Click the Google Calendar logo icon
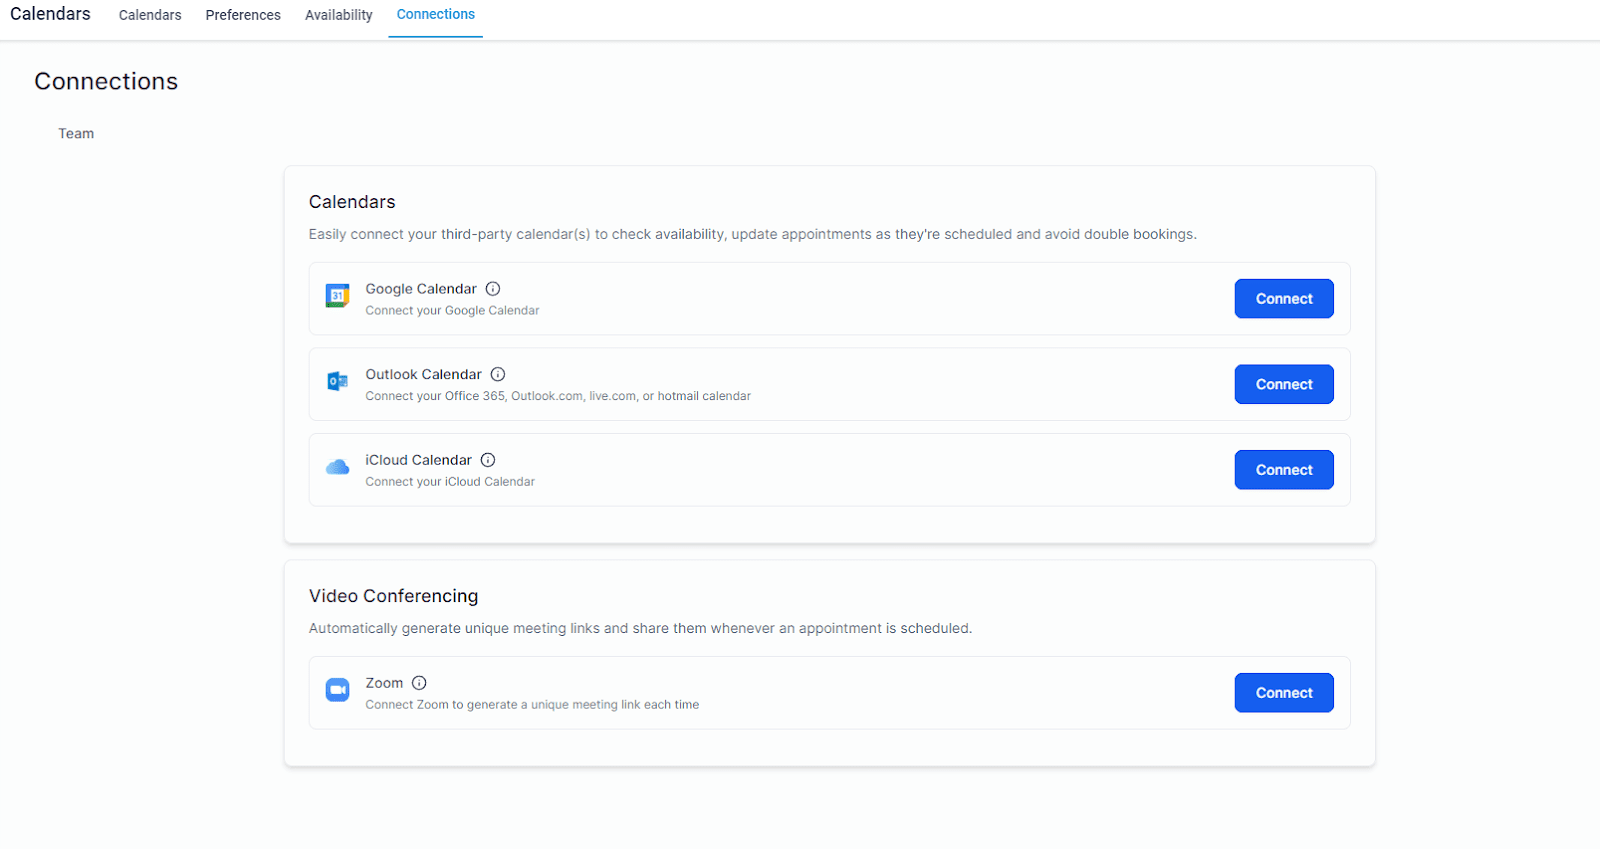Image resolution: width=1600 pixels, height=849 pixels. click(x=337, y=296)
